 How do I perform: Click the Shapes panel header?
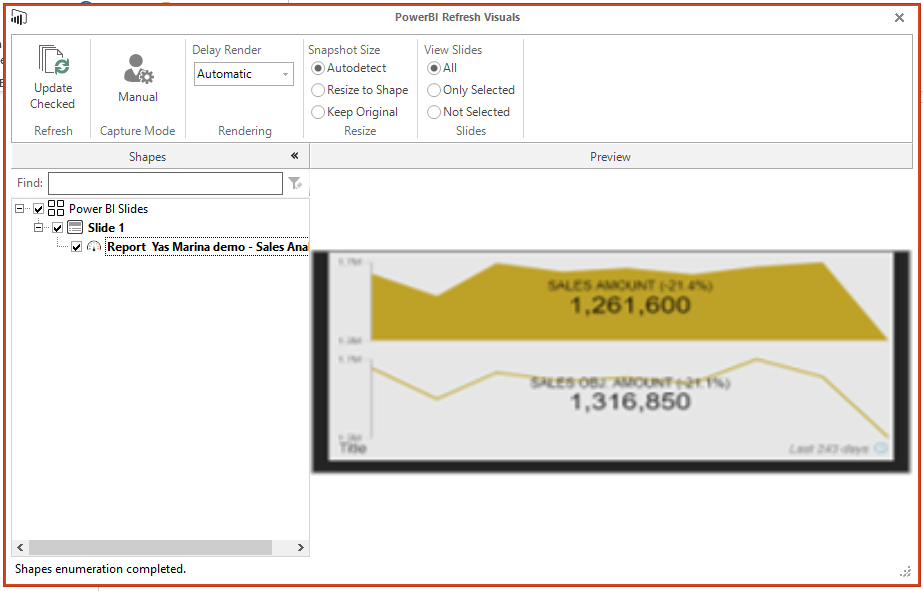147,156
